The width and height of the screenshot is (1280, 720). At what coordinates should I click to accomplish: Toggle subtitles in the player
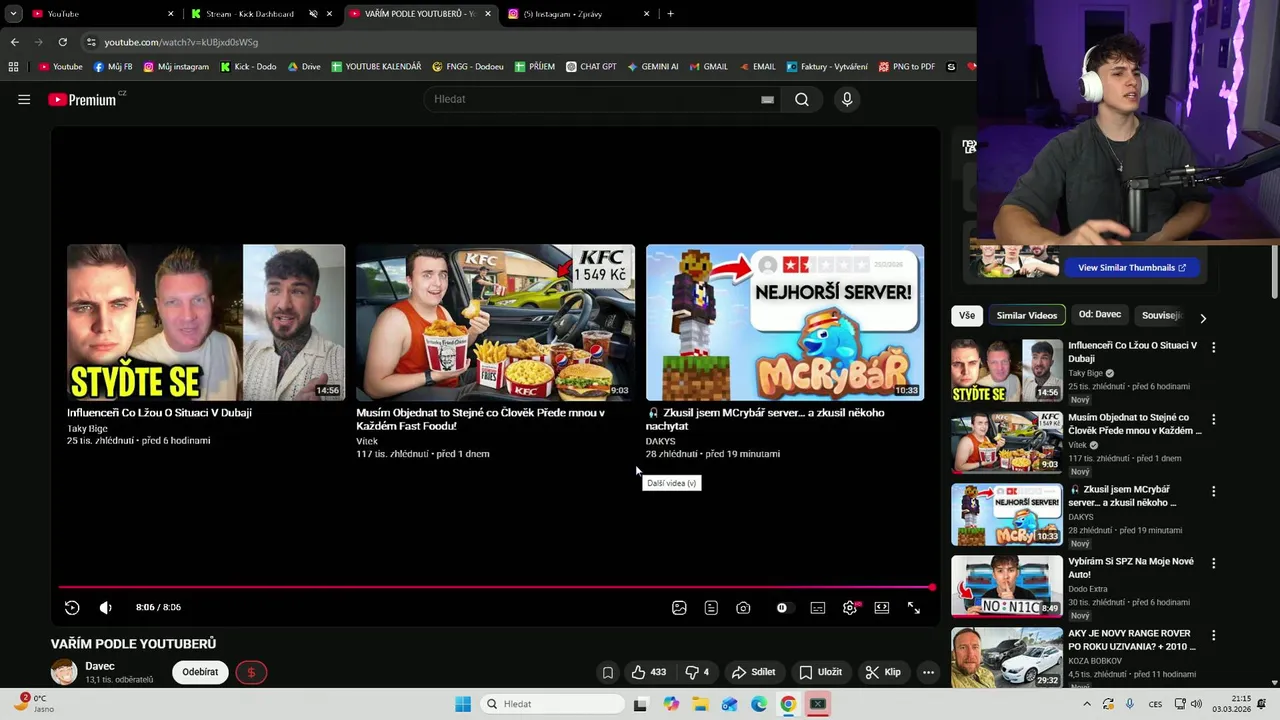(x=818, y=608)
